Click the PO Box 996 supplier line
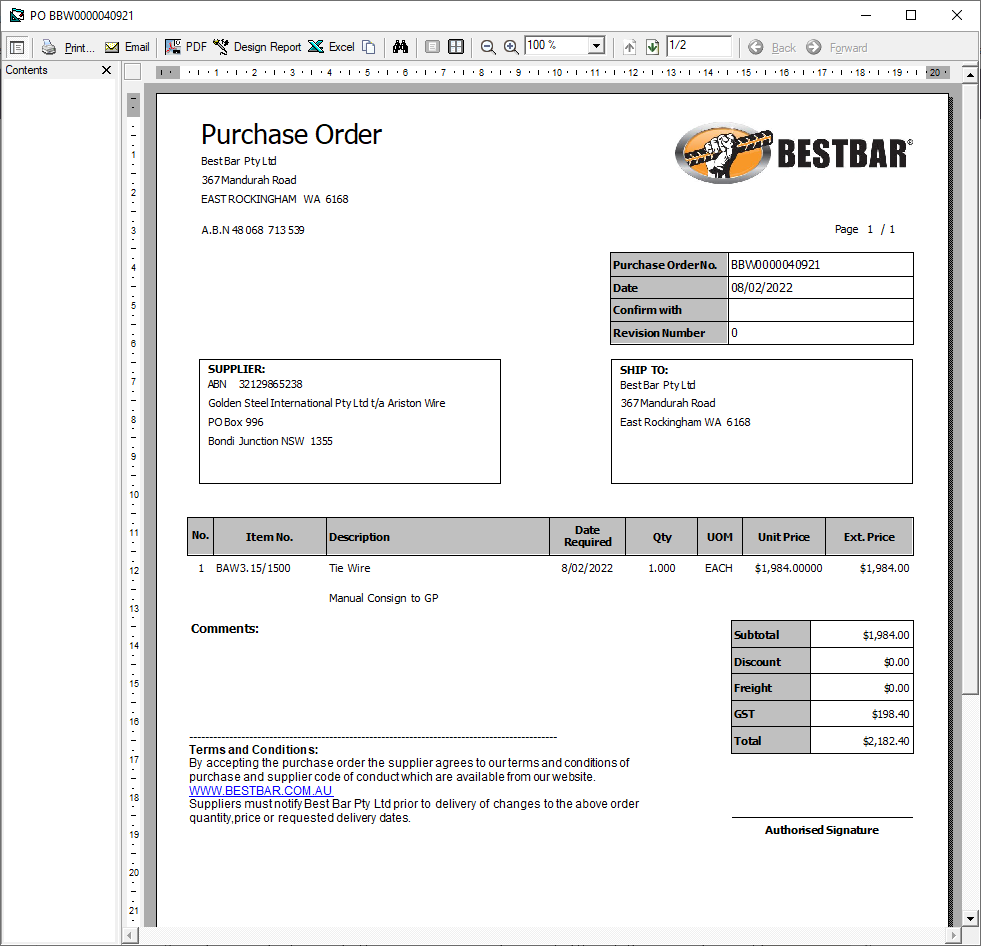Viewport: 981px width, 946px height. pyautogui.click(x=236, y=422)
